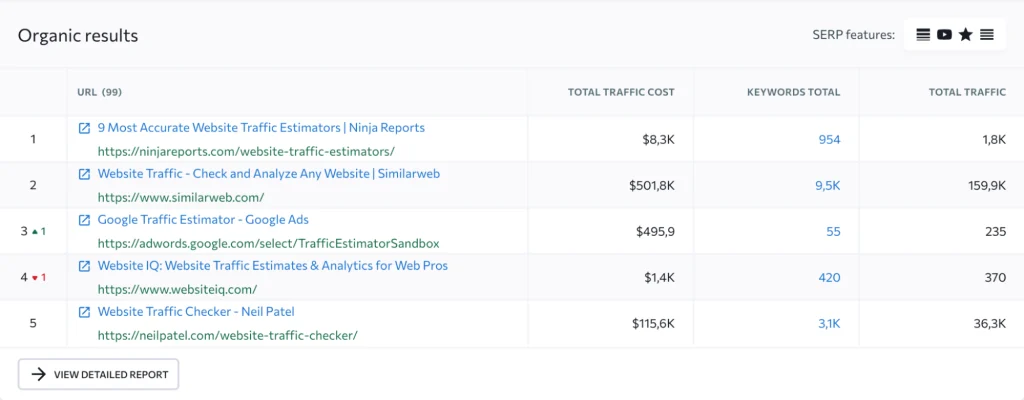
Task: Click the 1,8K total traffic value
Action: pyautogui.click(x=995, y=139)
